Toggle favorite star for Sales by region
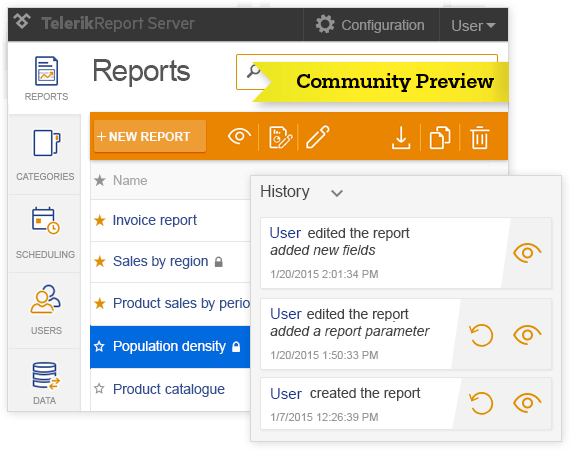Viewport: 570px width, 451px height. click(x=100, y=261)
